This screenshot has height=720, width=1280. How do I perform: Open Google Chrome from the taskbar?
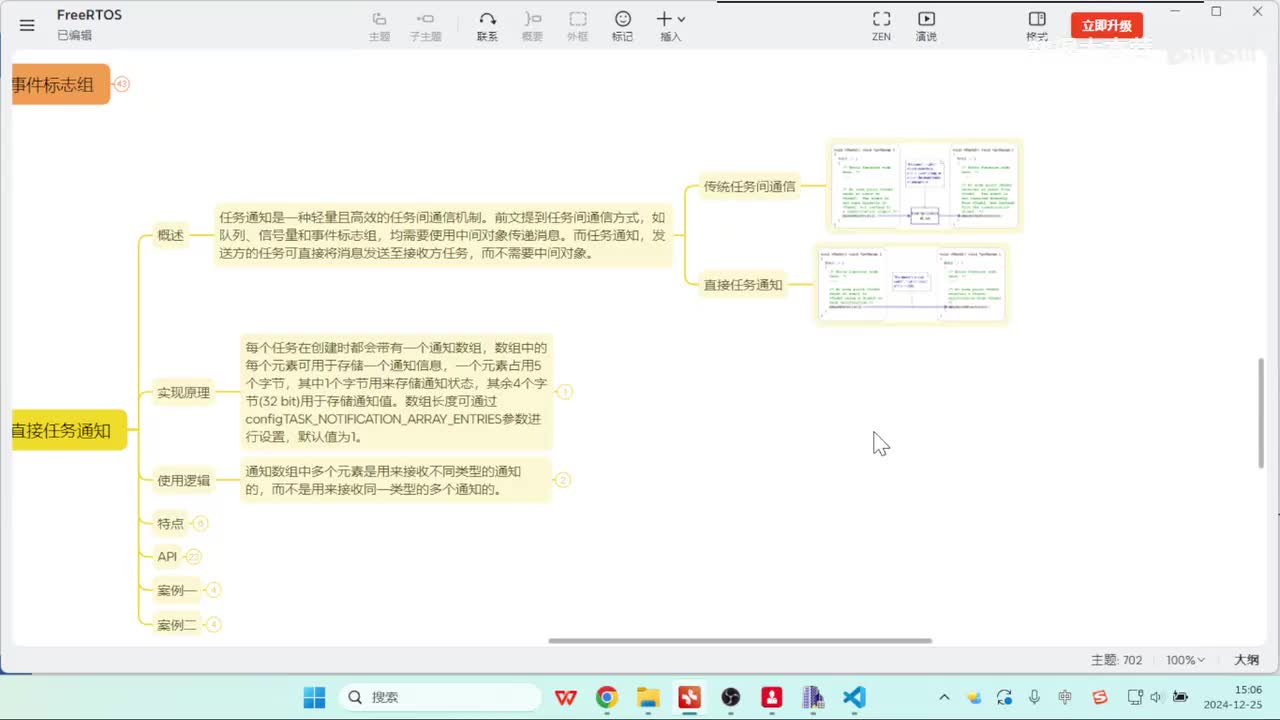coord(607,697)
